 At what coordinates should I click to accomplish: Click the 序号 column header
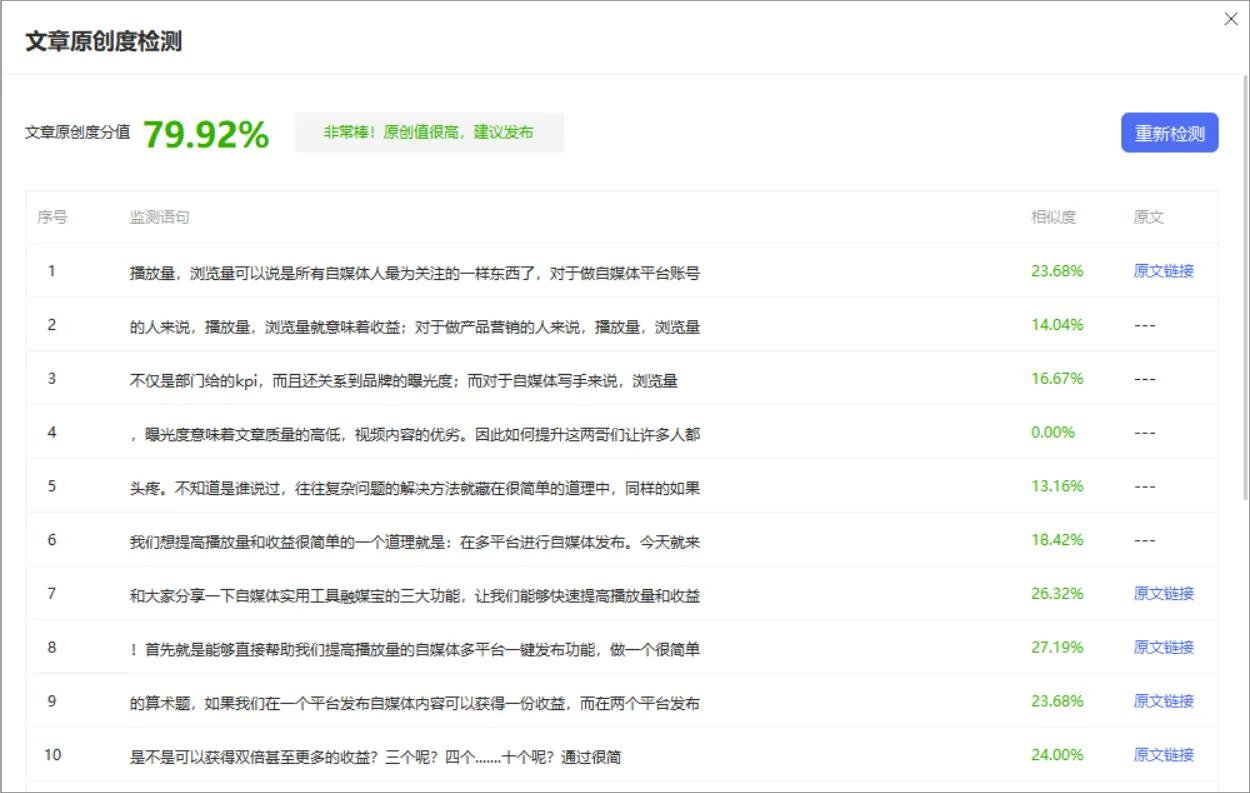[51, 216]
